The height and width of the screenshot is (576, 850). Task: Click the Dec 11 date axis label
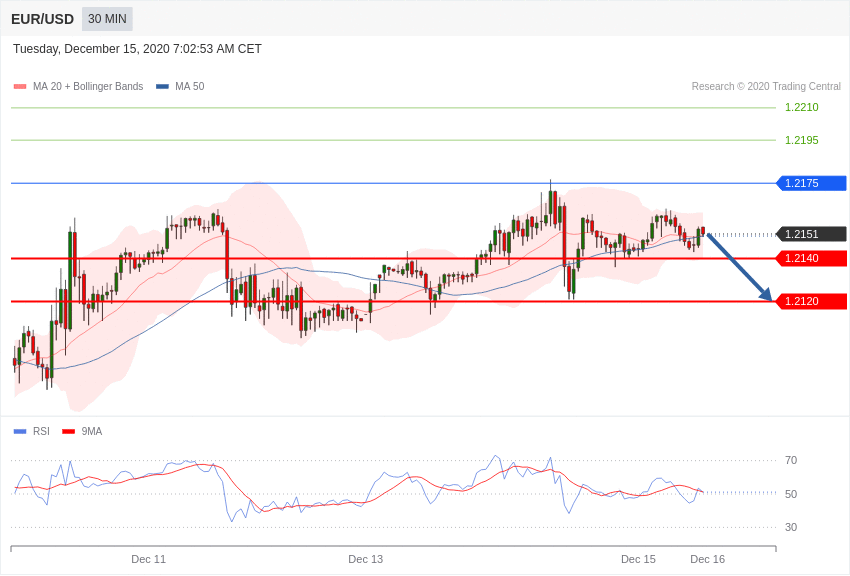click(x=149, y=559)
